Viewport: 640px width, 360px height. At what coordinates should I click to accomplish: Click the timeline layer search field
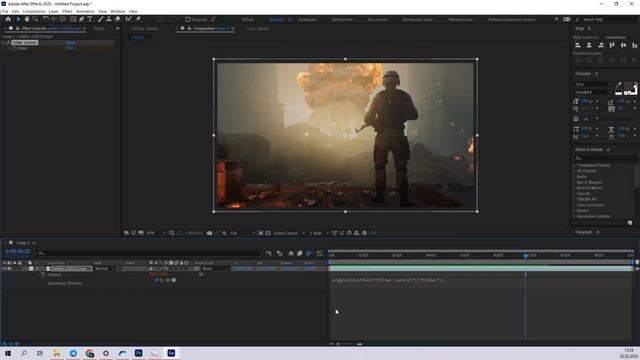(149, 253)
